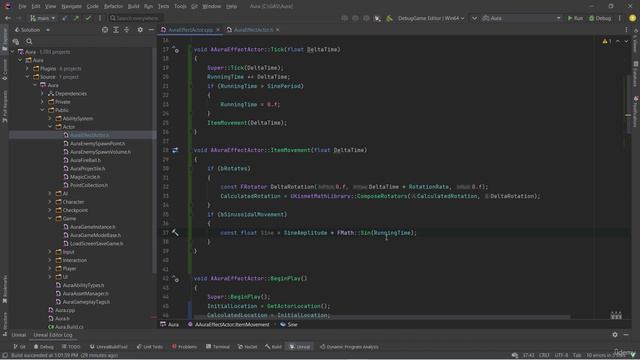Viewport: 640px width, 360px height.
Task: Open the Terminal tool window
Action: [218, 347]
